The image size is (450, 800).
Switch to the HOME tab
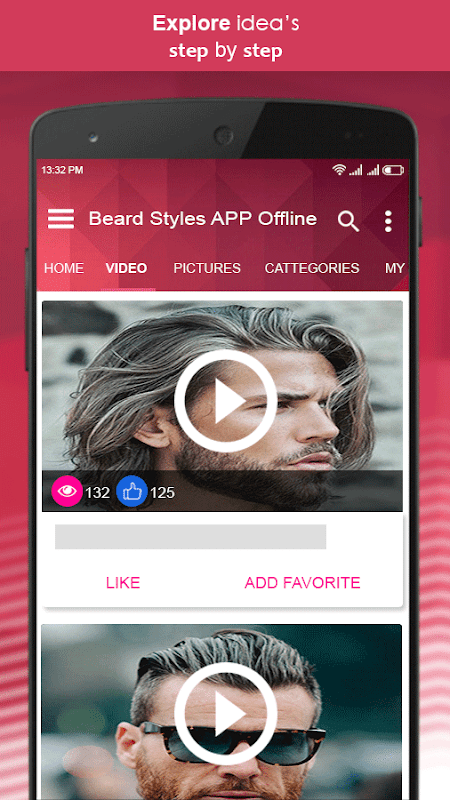64,268
